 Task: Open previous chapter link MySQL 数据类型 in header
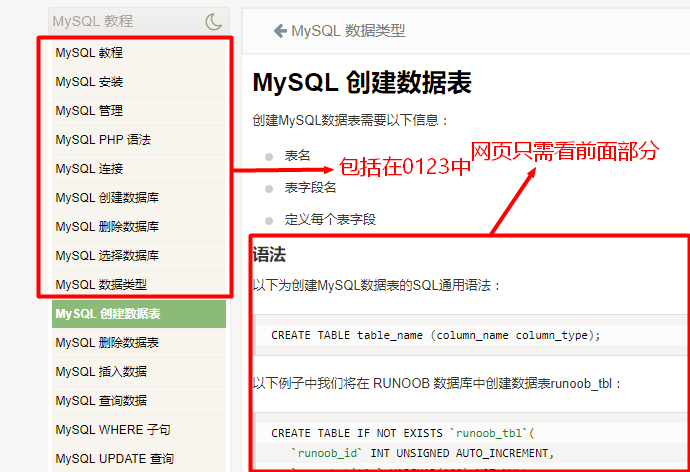pos(348,31)
